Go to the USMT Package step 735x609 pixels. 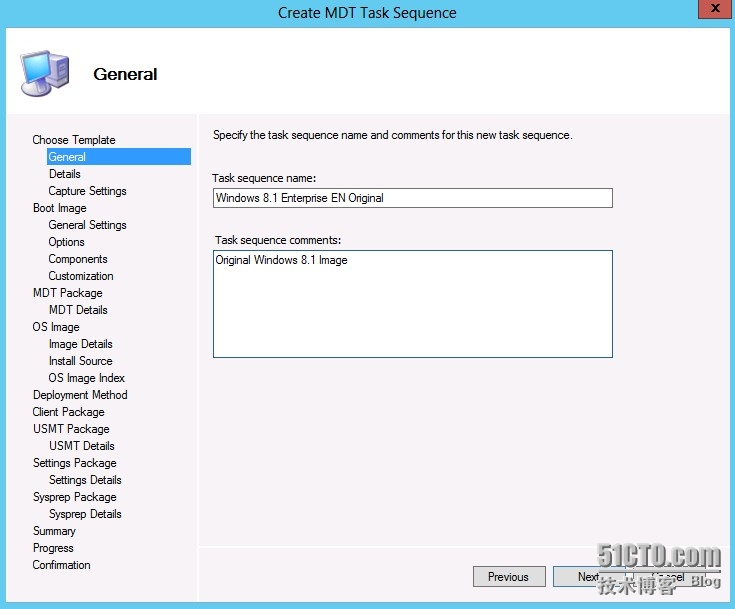point(71,429)
